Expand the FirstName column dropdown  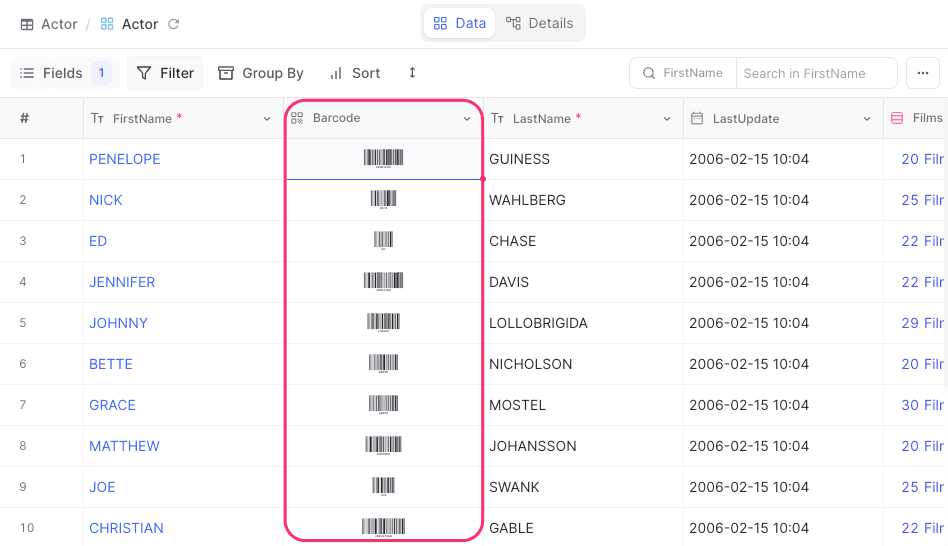267,119
